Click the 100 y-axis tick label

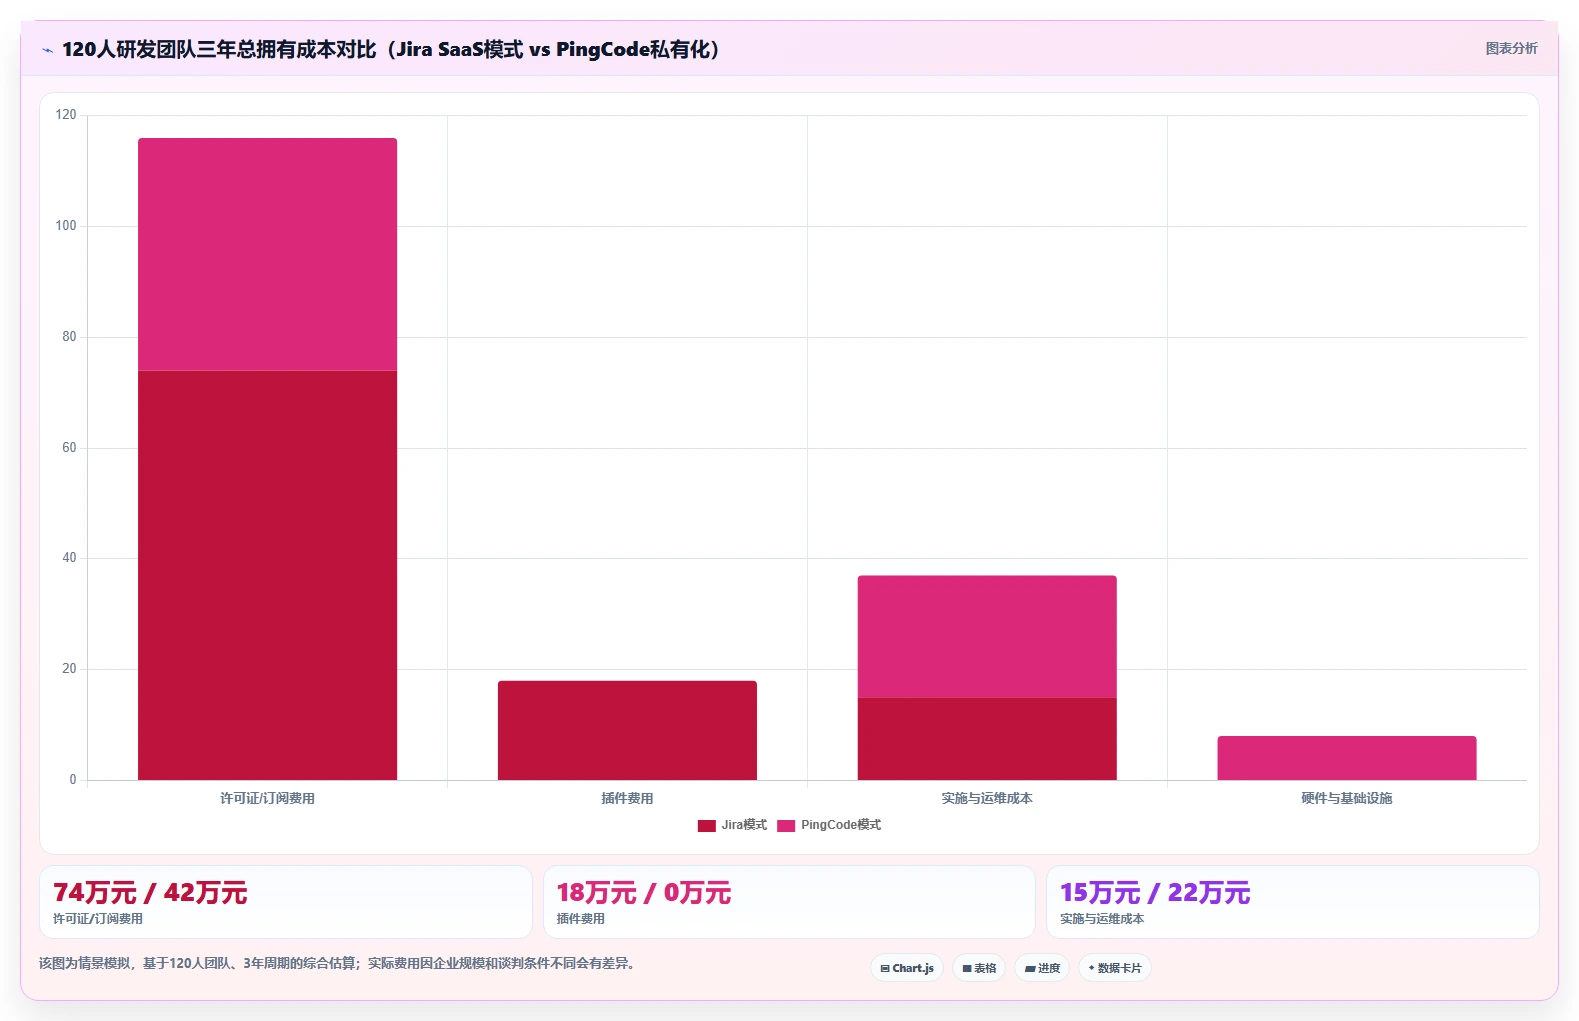click(x=66, y=226)
